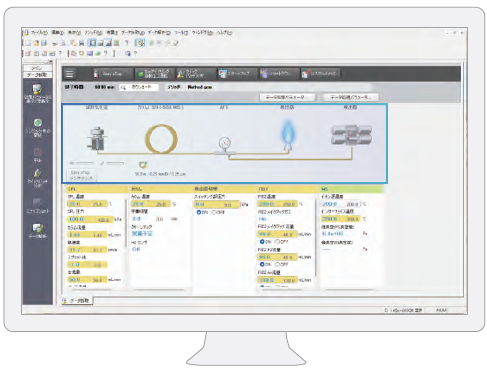Viewport: 487px width, 368px height.
Task: Switch to the メイン sidebar tab
Action: click(x=37, y=68)
